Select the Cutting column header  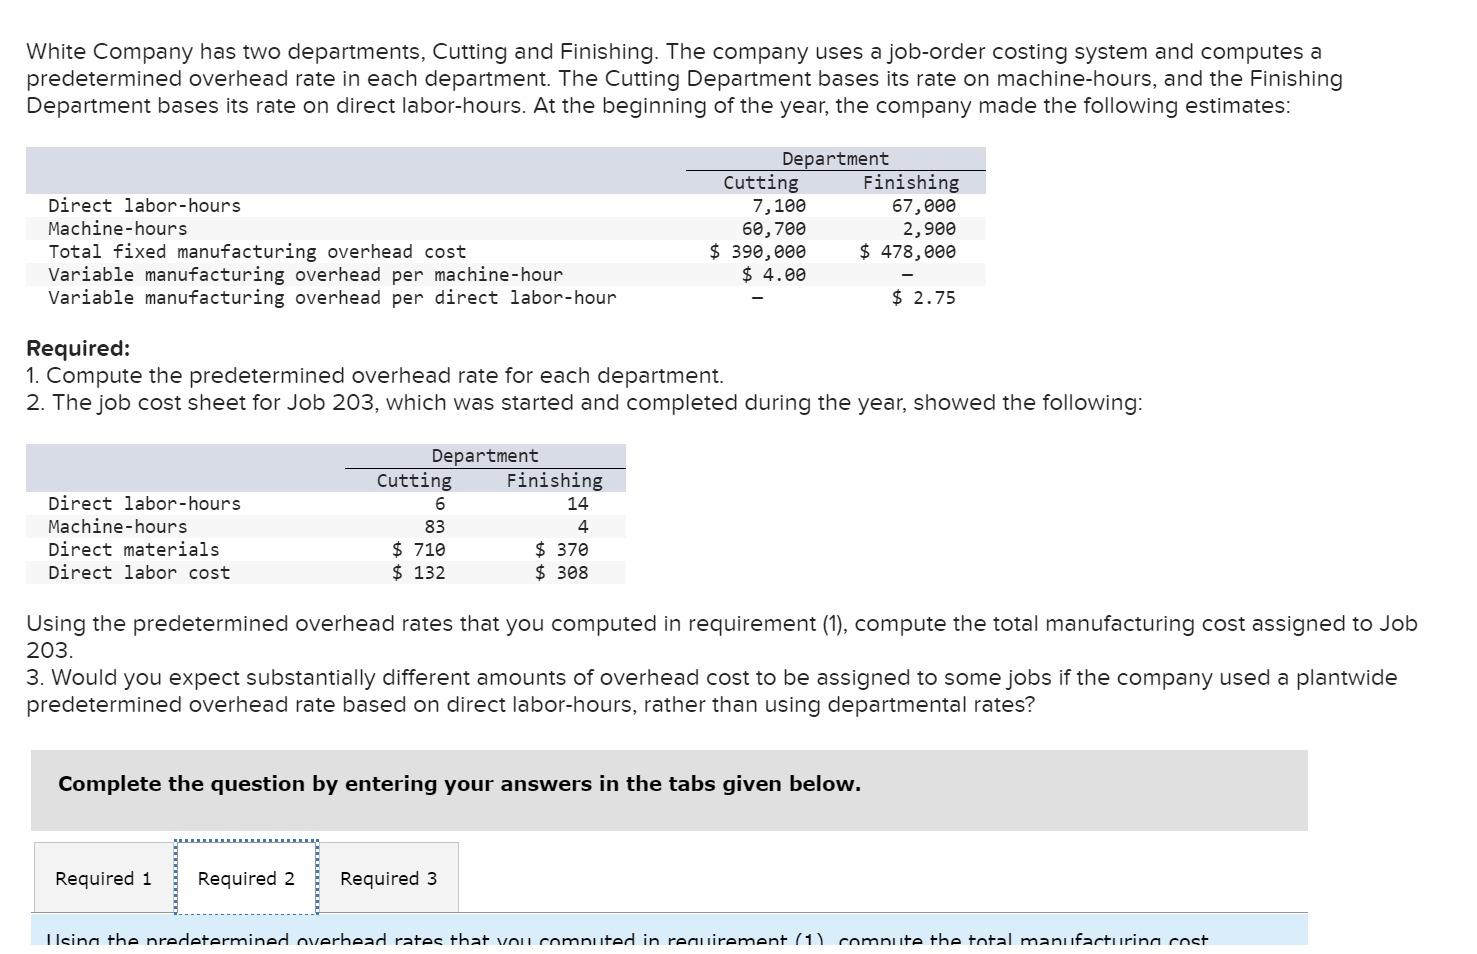pyautogui.click(x=760, y=182)
